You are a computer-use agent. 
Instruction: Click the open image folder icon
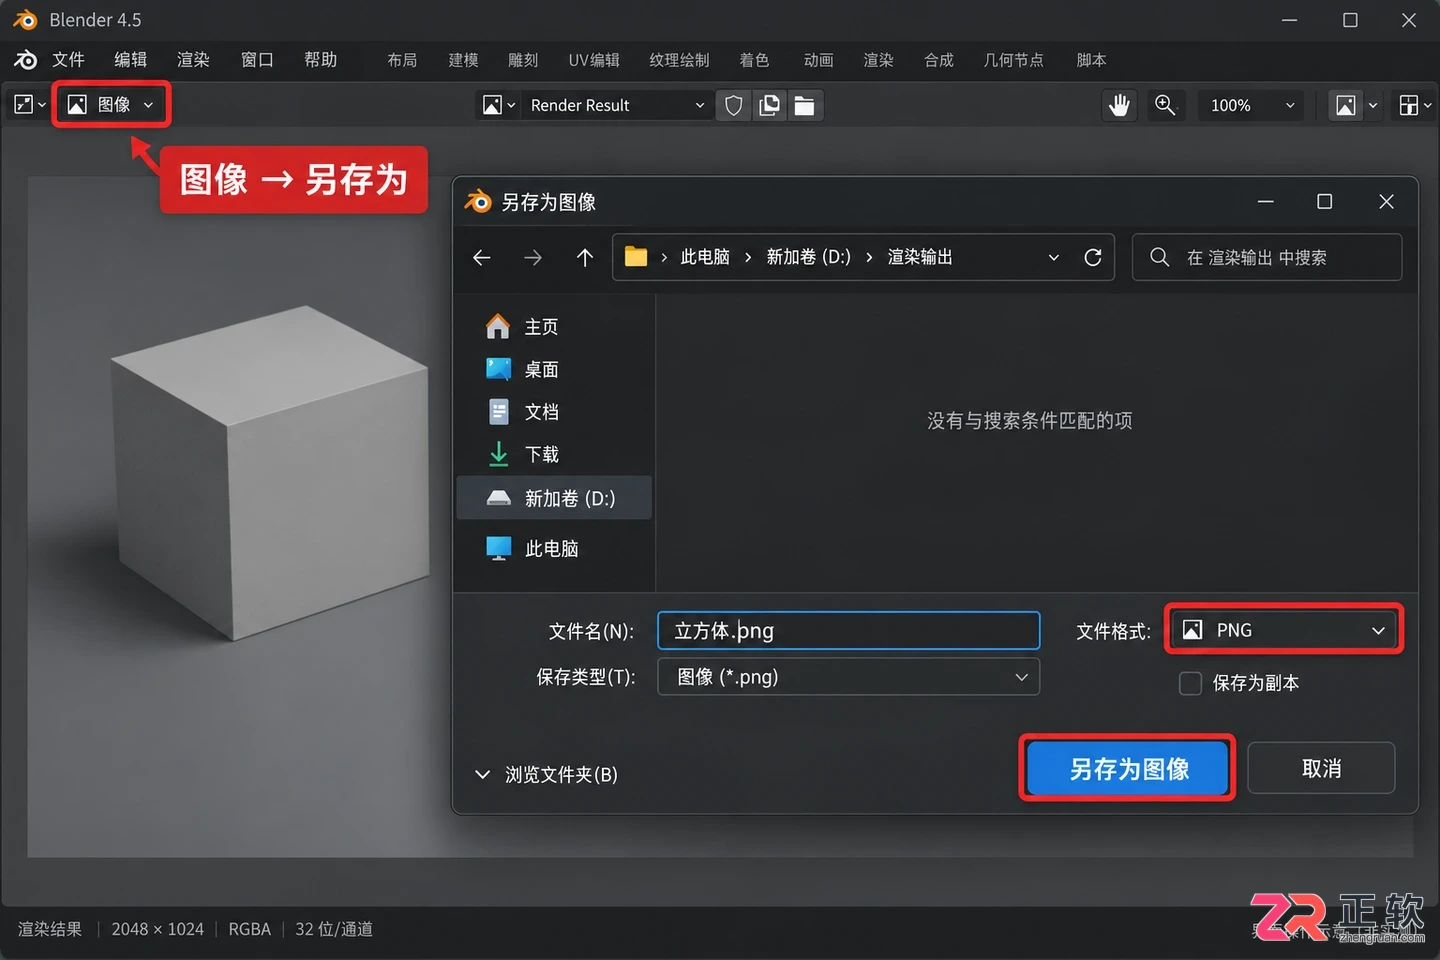click(805, 105)
